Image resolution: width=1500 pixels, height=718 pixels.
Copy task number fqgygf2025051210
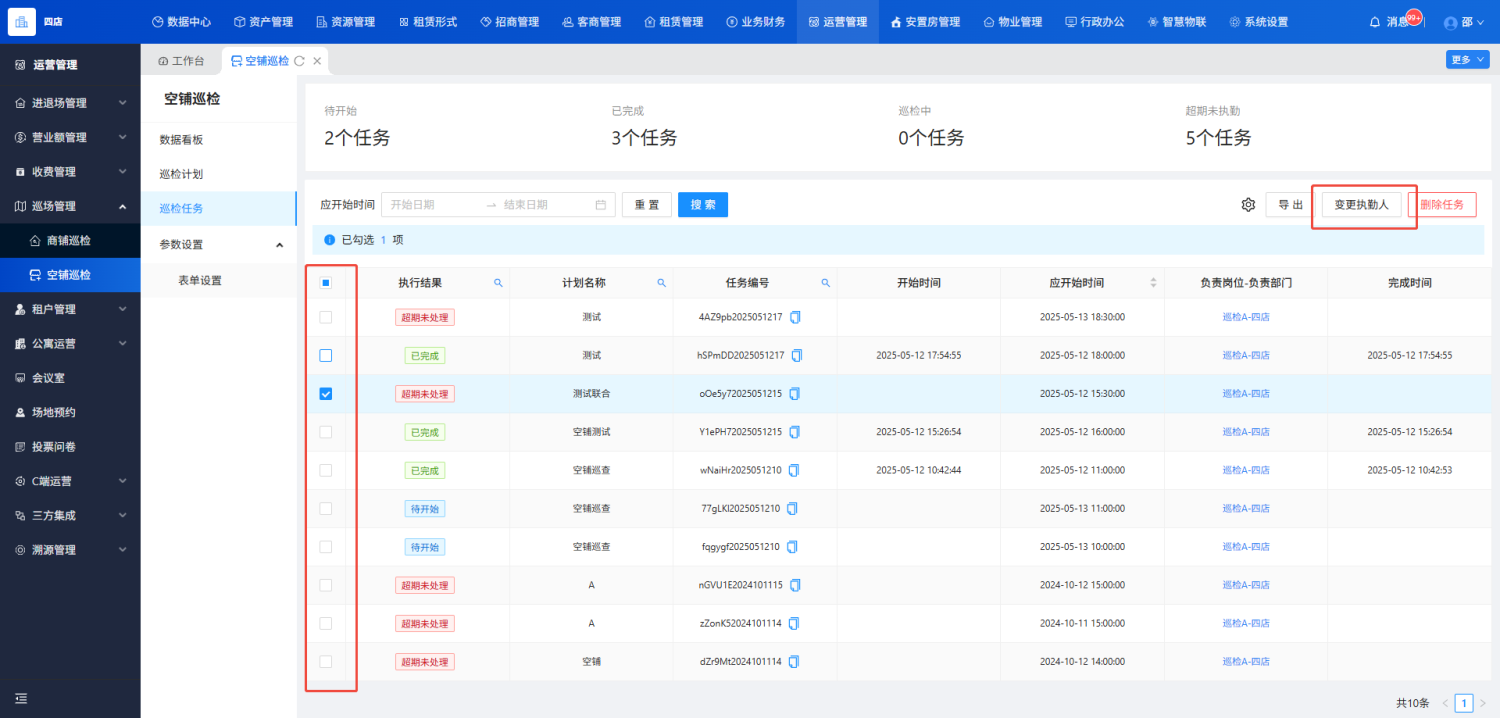[792, 547]
